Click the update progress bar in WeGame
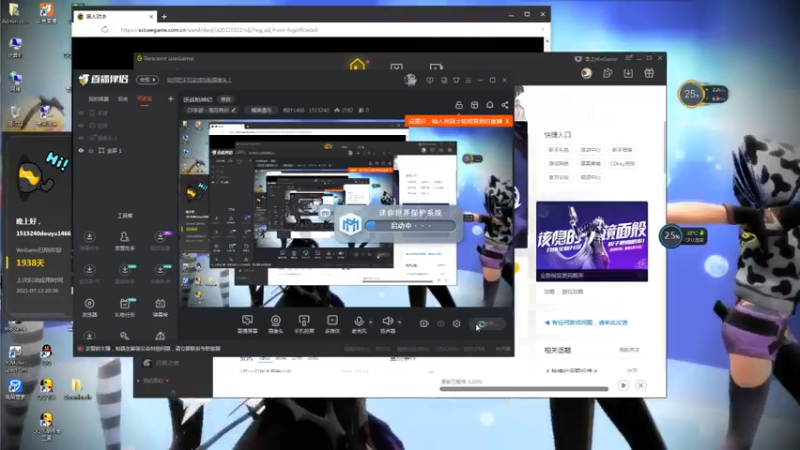800x450 pixels. (524, 389)
